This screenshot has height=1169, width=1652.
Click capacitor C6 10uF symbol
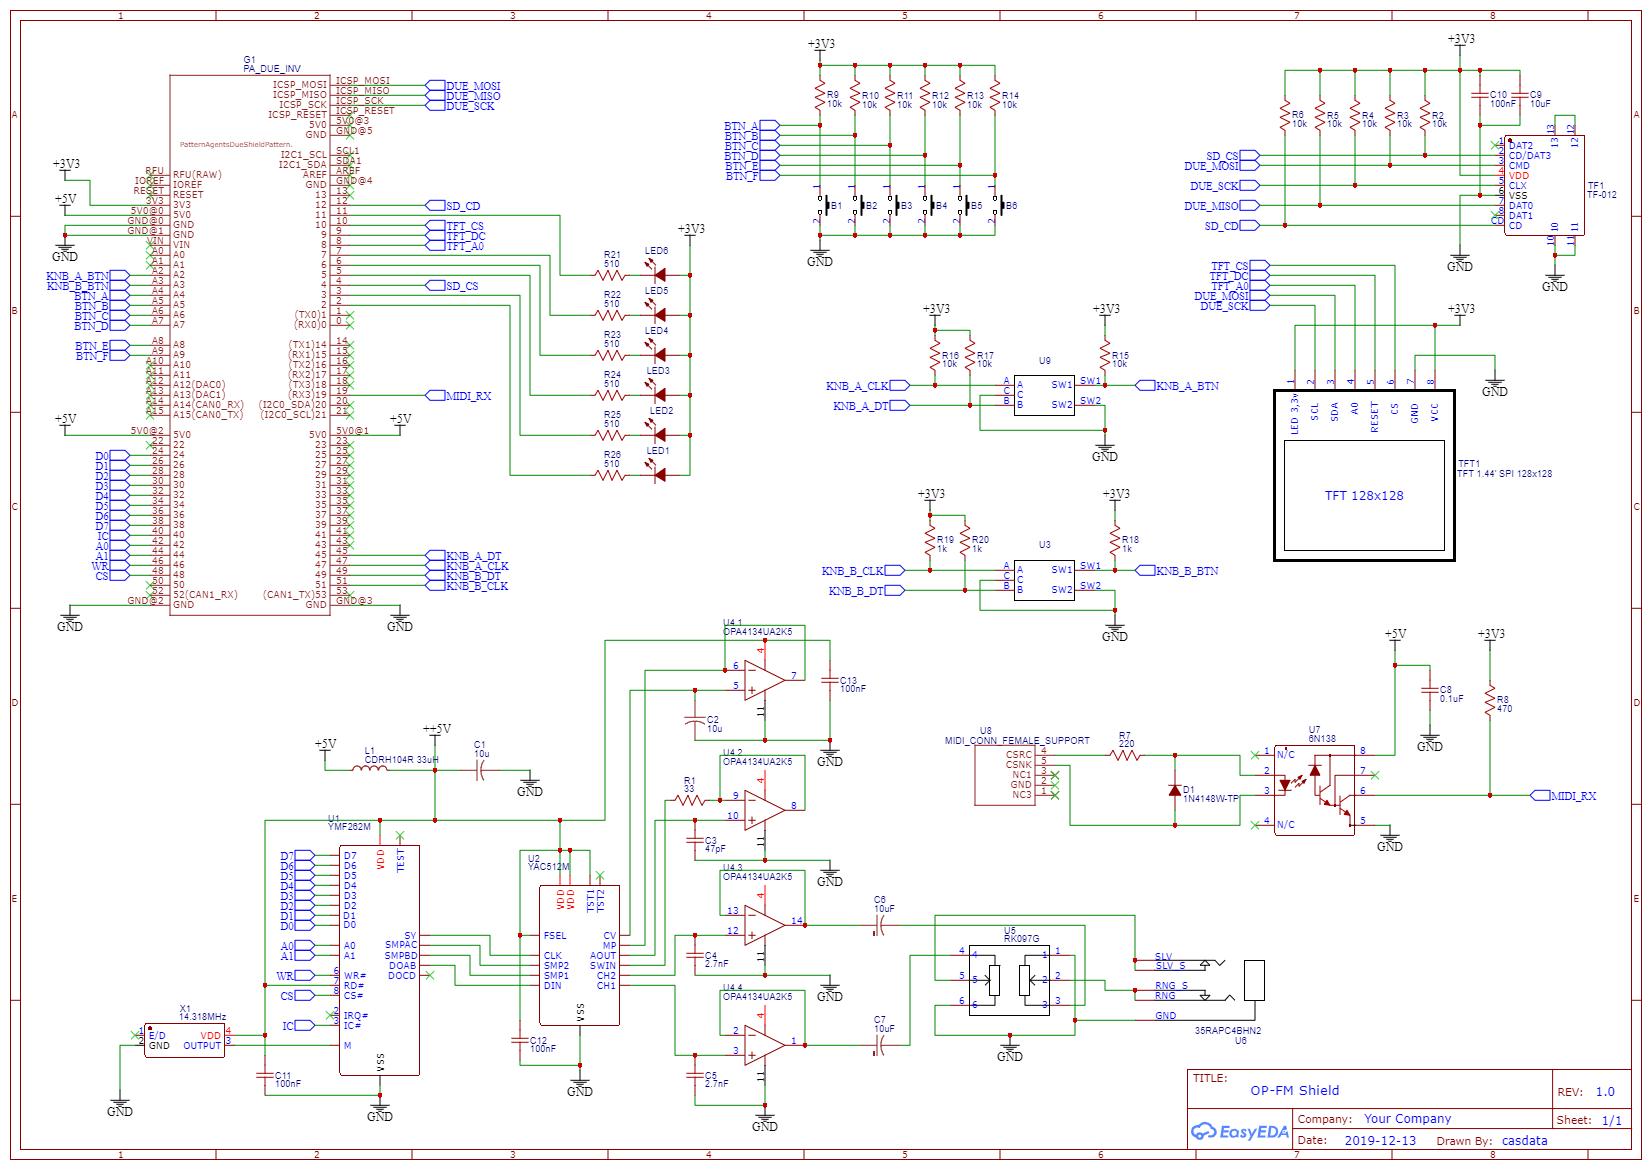tap(880, 926)
